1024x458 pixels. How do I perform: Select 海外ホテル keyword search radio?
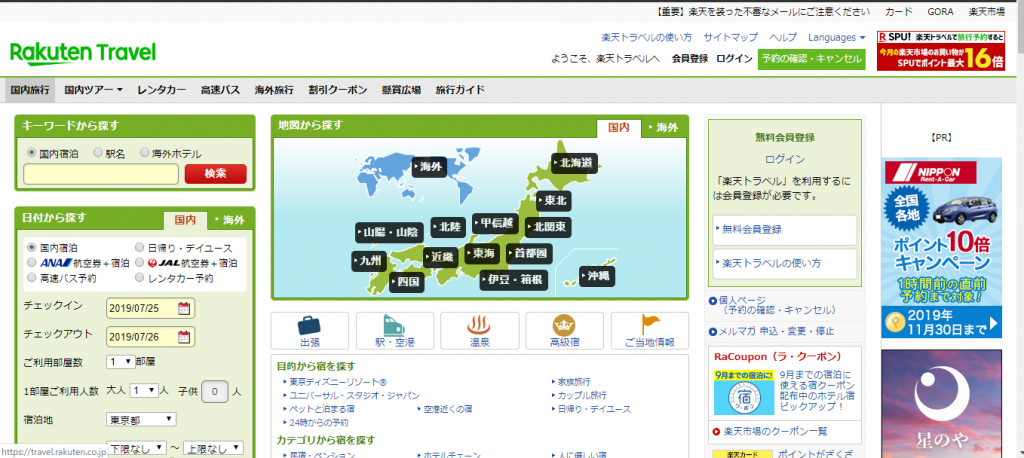click(145, 153)
